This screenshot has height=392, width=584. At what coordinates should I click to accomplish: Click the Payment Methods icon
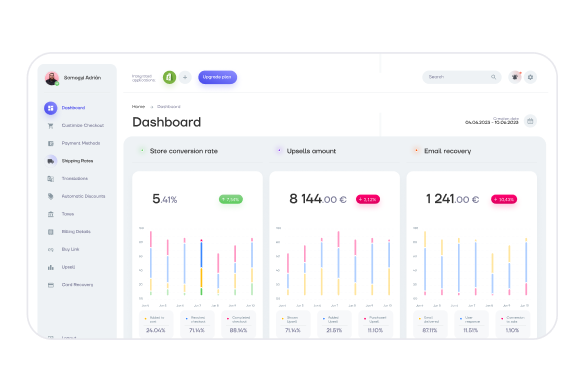[51, 143]
